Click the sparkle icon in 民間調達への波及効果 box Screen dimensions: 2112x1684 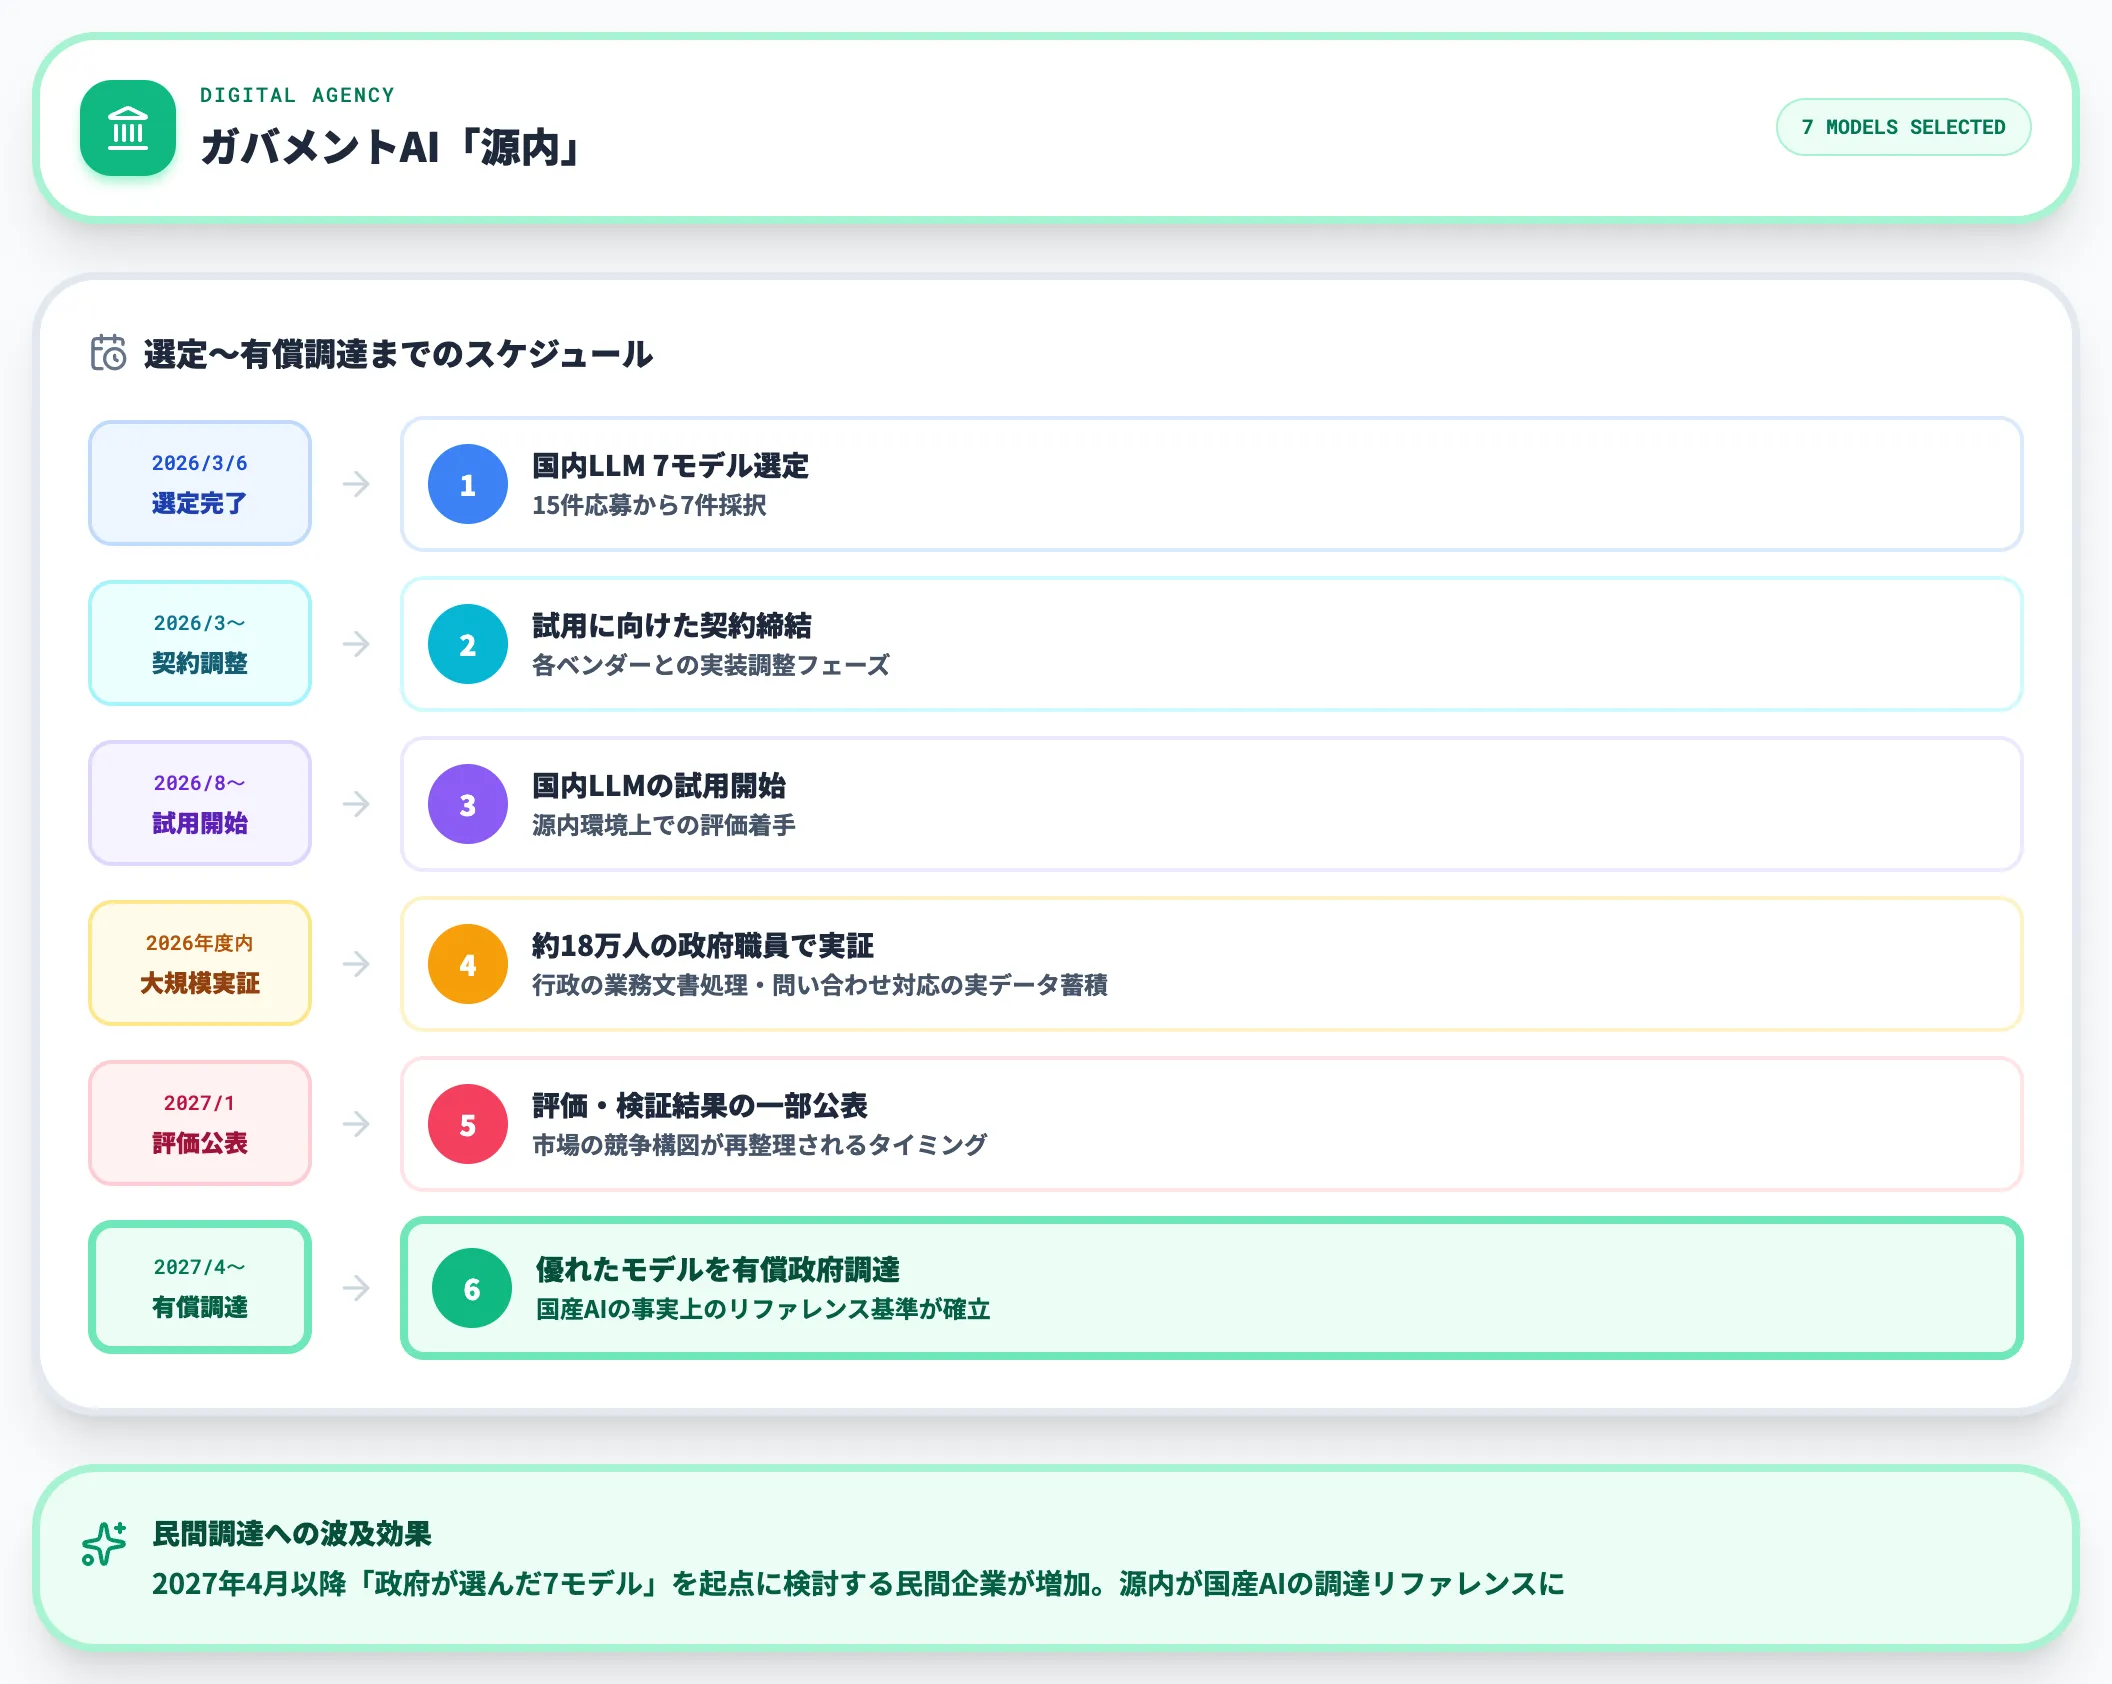click(x=104, y=1543)
